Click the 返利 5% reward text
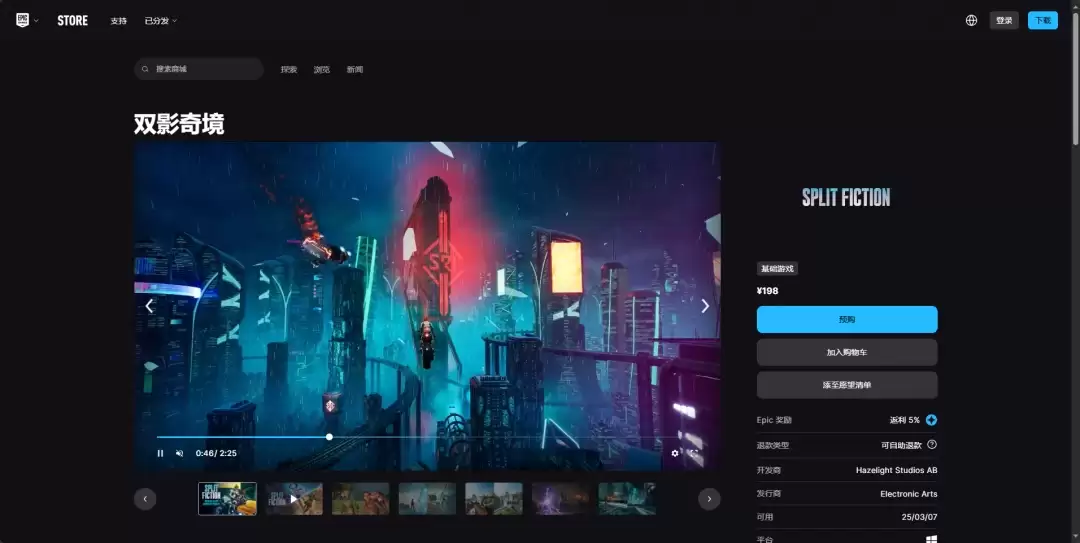 [904, 420]
